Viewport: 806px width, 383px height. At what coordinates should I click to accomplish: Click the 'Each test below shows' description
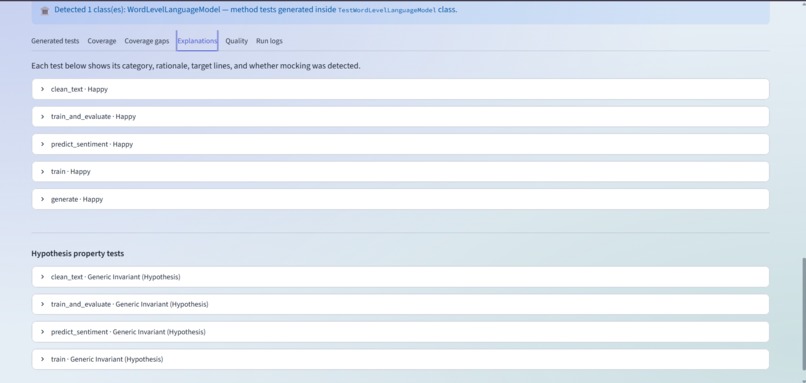pyautogui.click(x=195, y=66)
